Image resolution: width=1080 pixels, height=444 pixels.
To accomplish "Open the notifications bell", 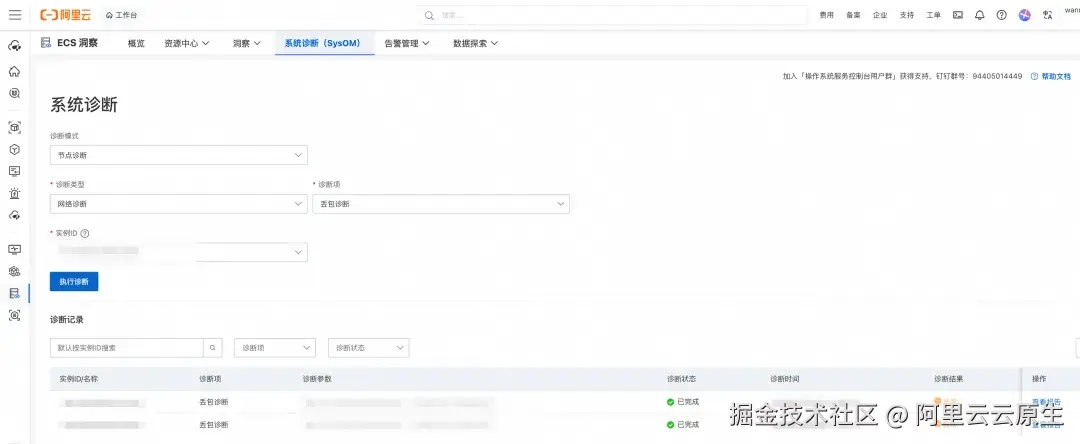I will (980, 15).
